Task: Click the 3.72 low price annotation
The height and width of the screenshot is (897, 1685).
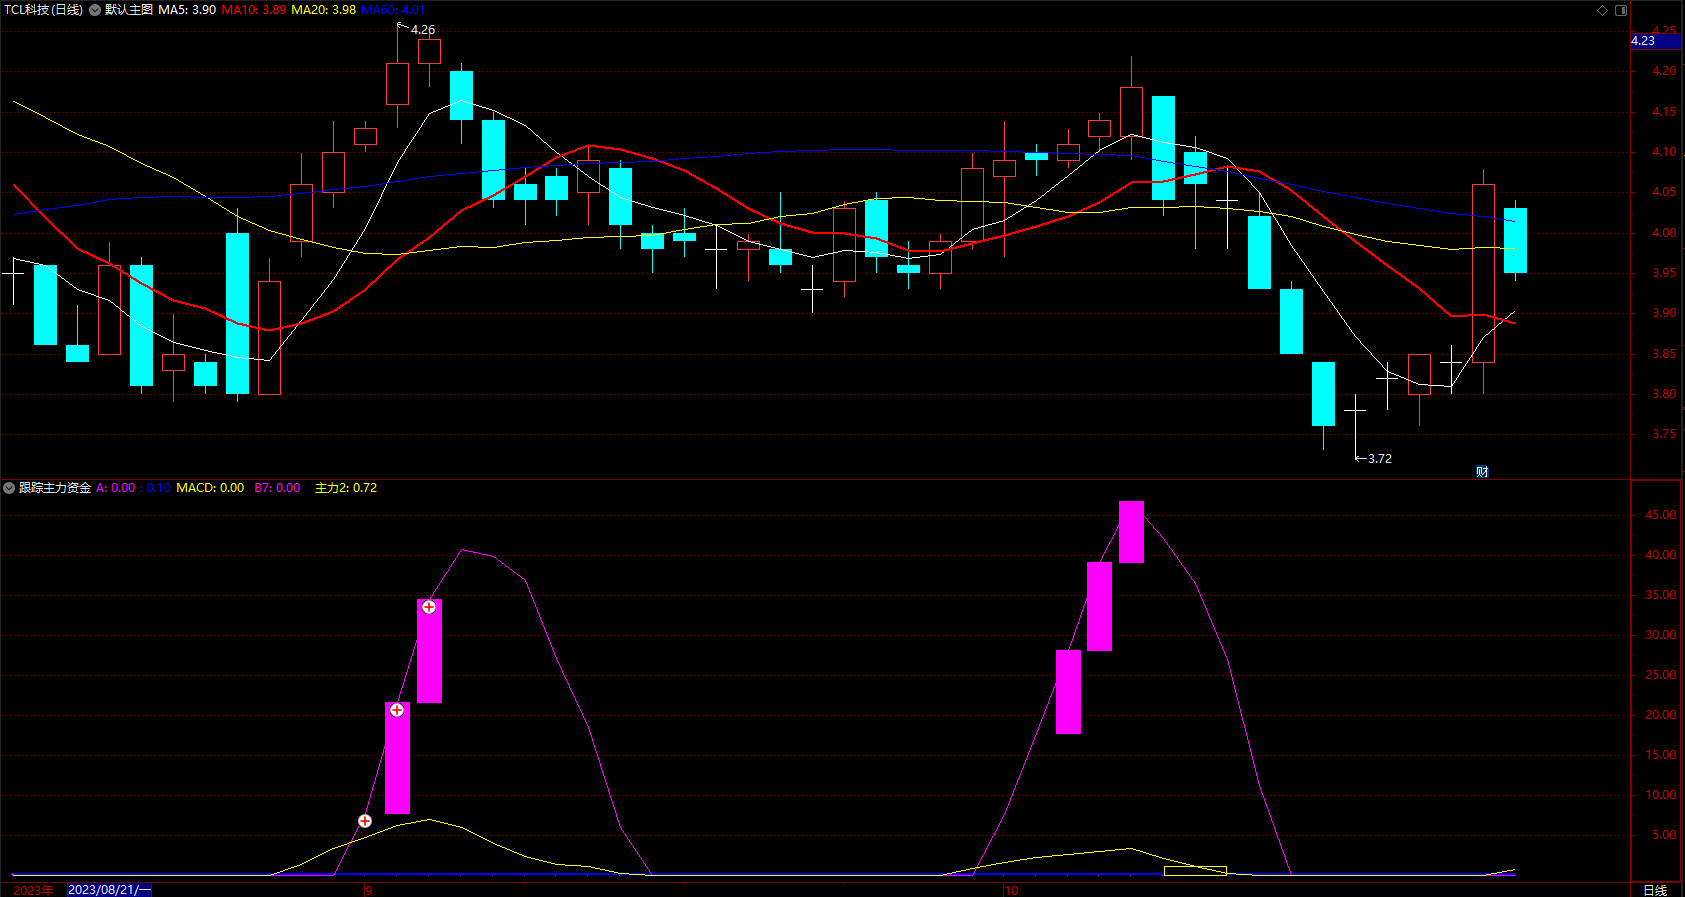Action: pos(1380,459)
